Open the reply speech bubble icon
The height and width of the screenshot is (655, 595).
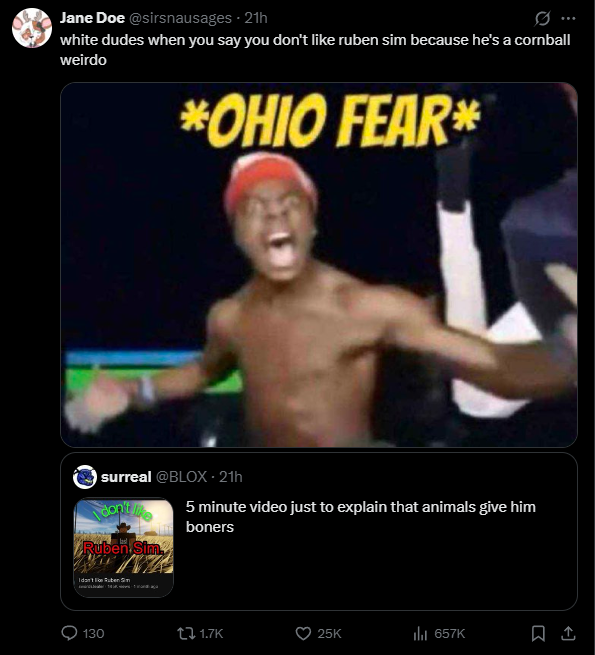(69, 633)
